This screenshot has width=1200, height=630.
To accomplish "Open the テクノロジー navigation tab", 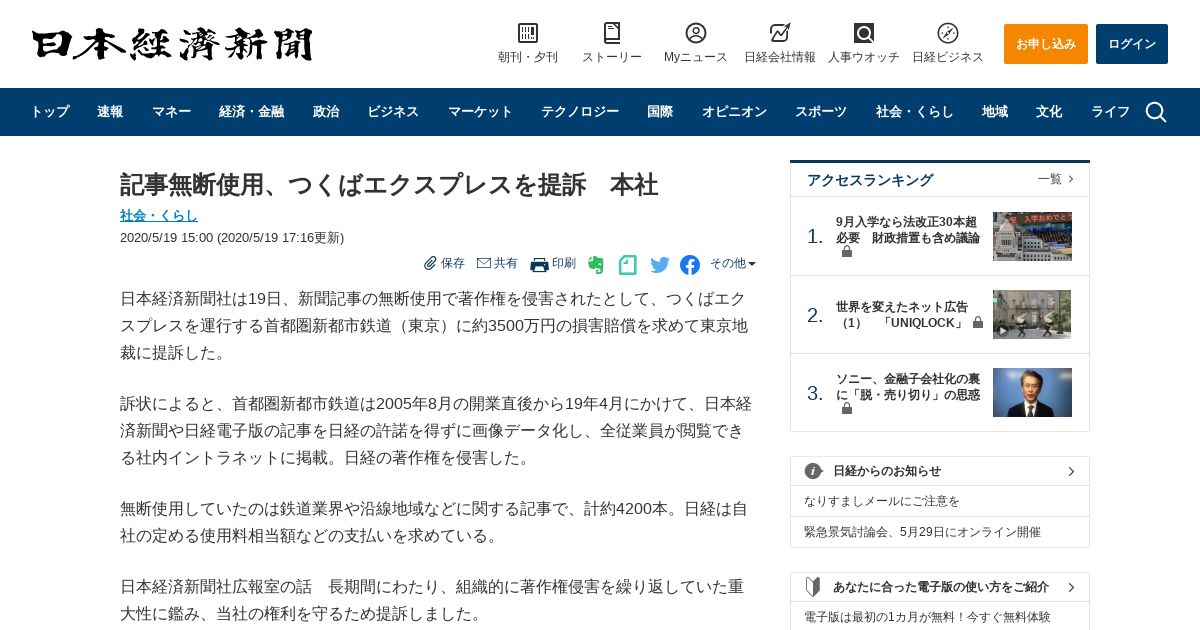I will click(580, 112).
